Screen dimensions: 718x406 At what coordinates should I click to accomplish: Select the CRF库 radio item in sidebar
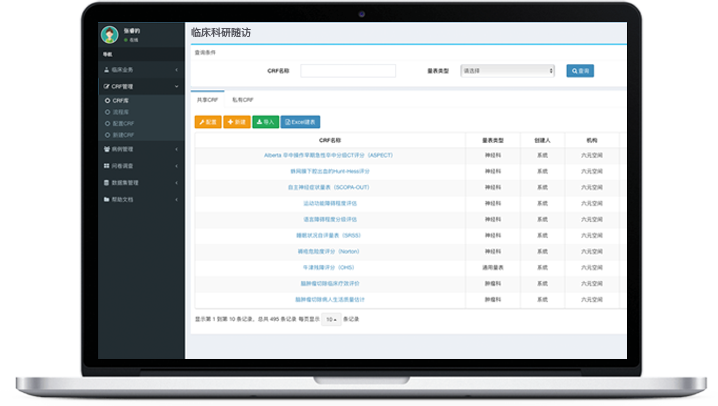pos(107,101)
